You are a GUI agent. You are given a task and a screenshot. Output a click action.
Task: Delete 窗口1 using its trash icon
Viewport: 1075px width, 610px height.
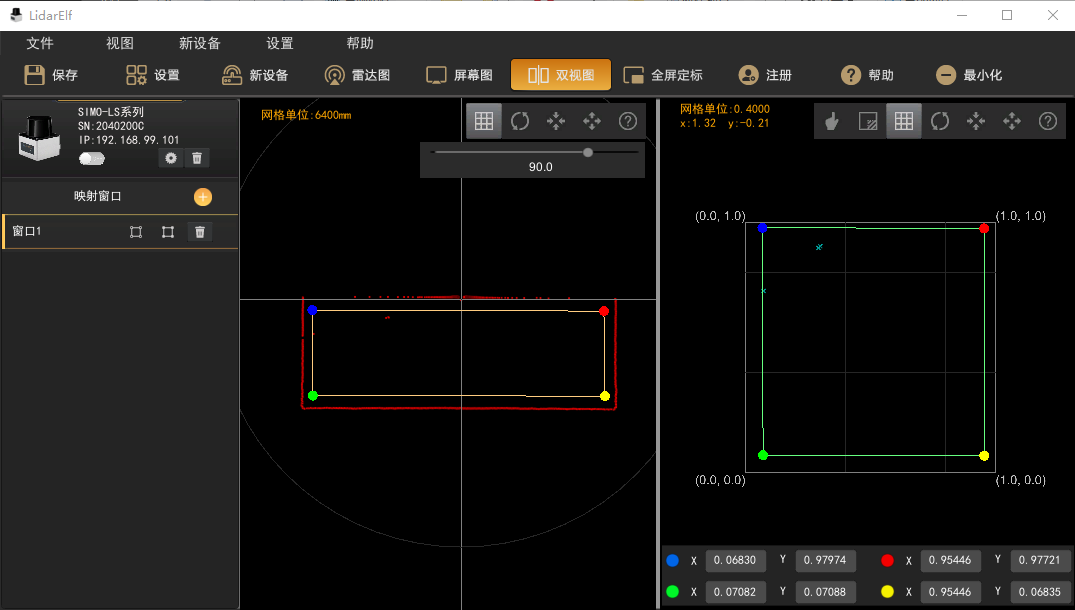(x=200, y=232)
